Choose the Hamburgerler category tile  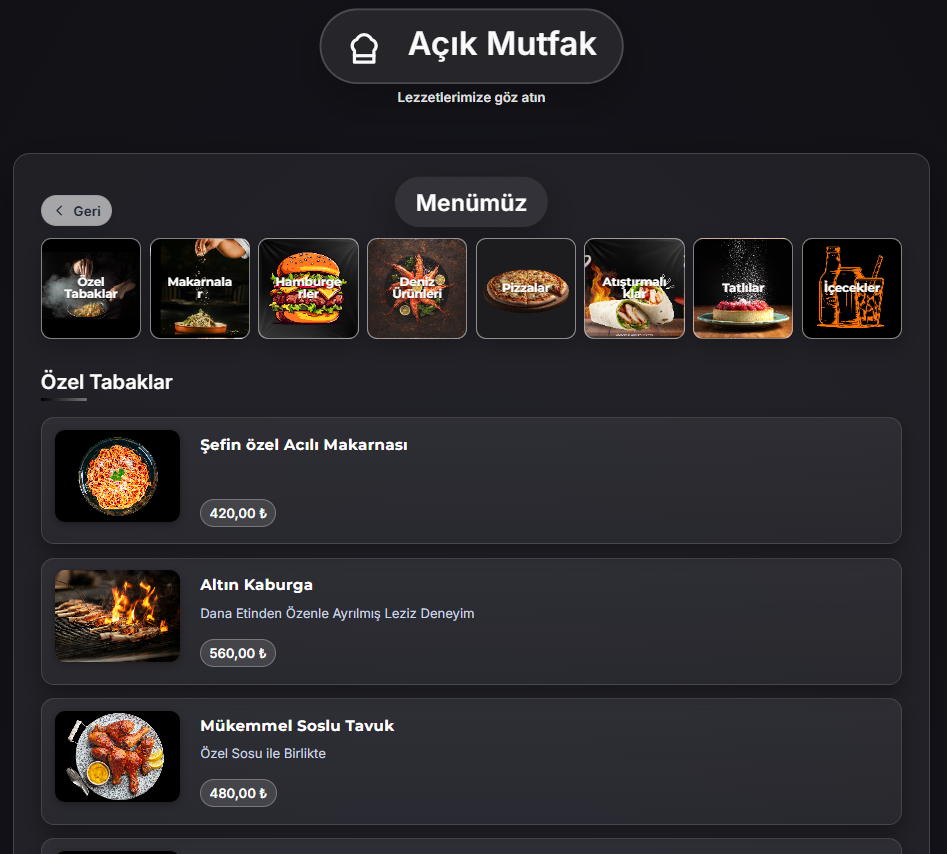click(308, 288)
